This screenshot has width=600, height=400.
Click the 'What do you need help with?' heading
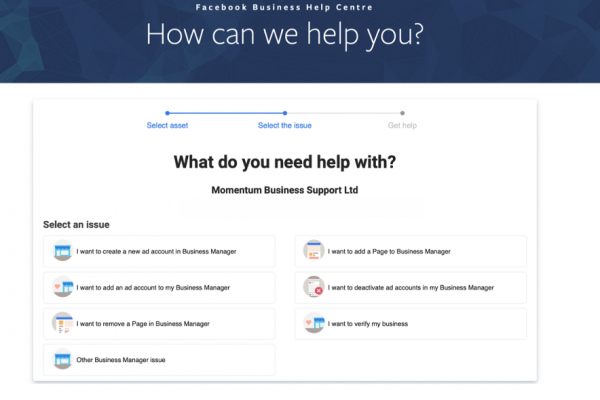pos(285,162)
